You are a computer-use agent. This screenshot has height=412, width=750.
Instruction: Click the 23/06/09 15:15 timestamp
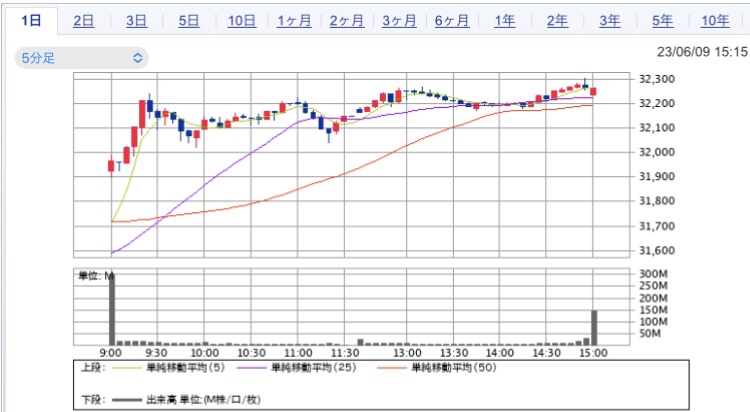702,52
